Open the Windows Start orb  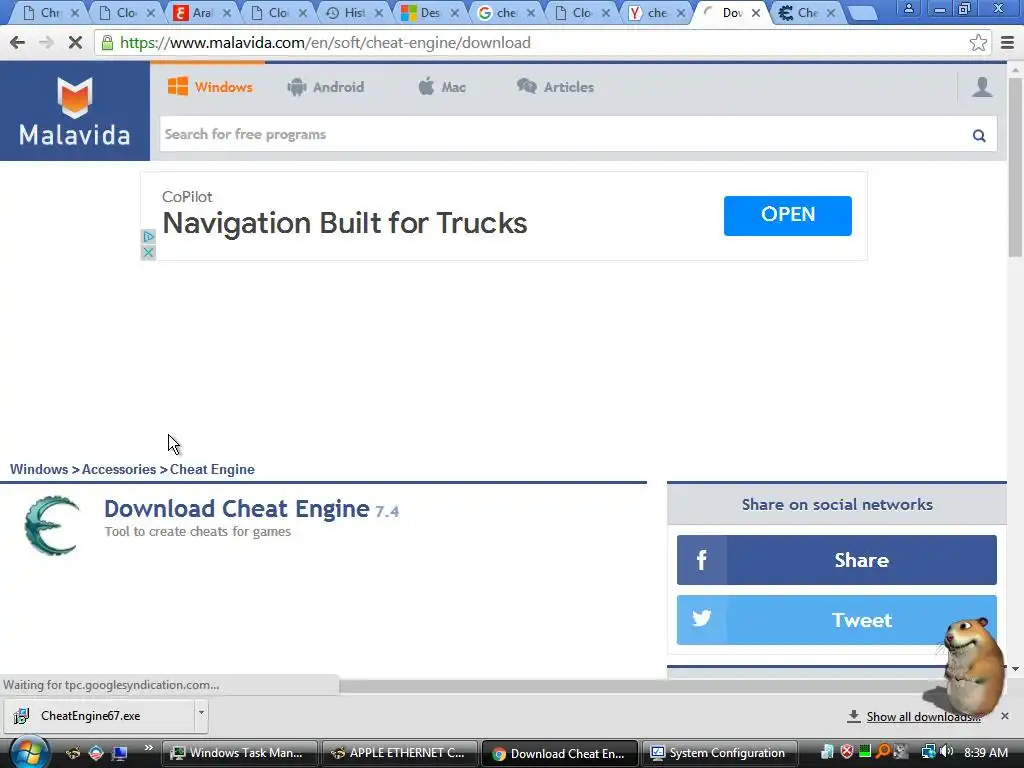pyautogui.click(x=28, y=753)
